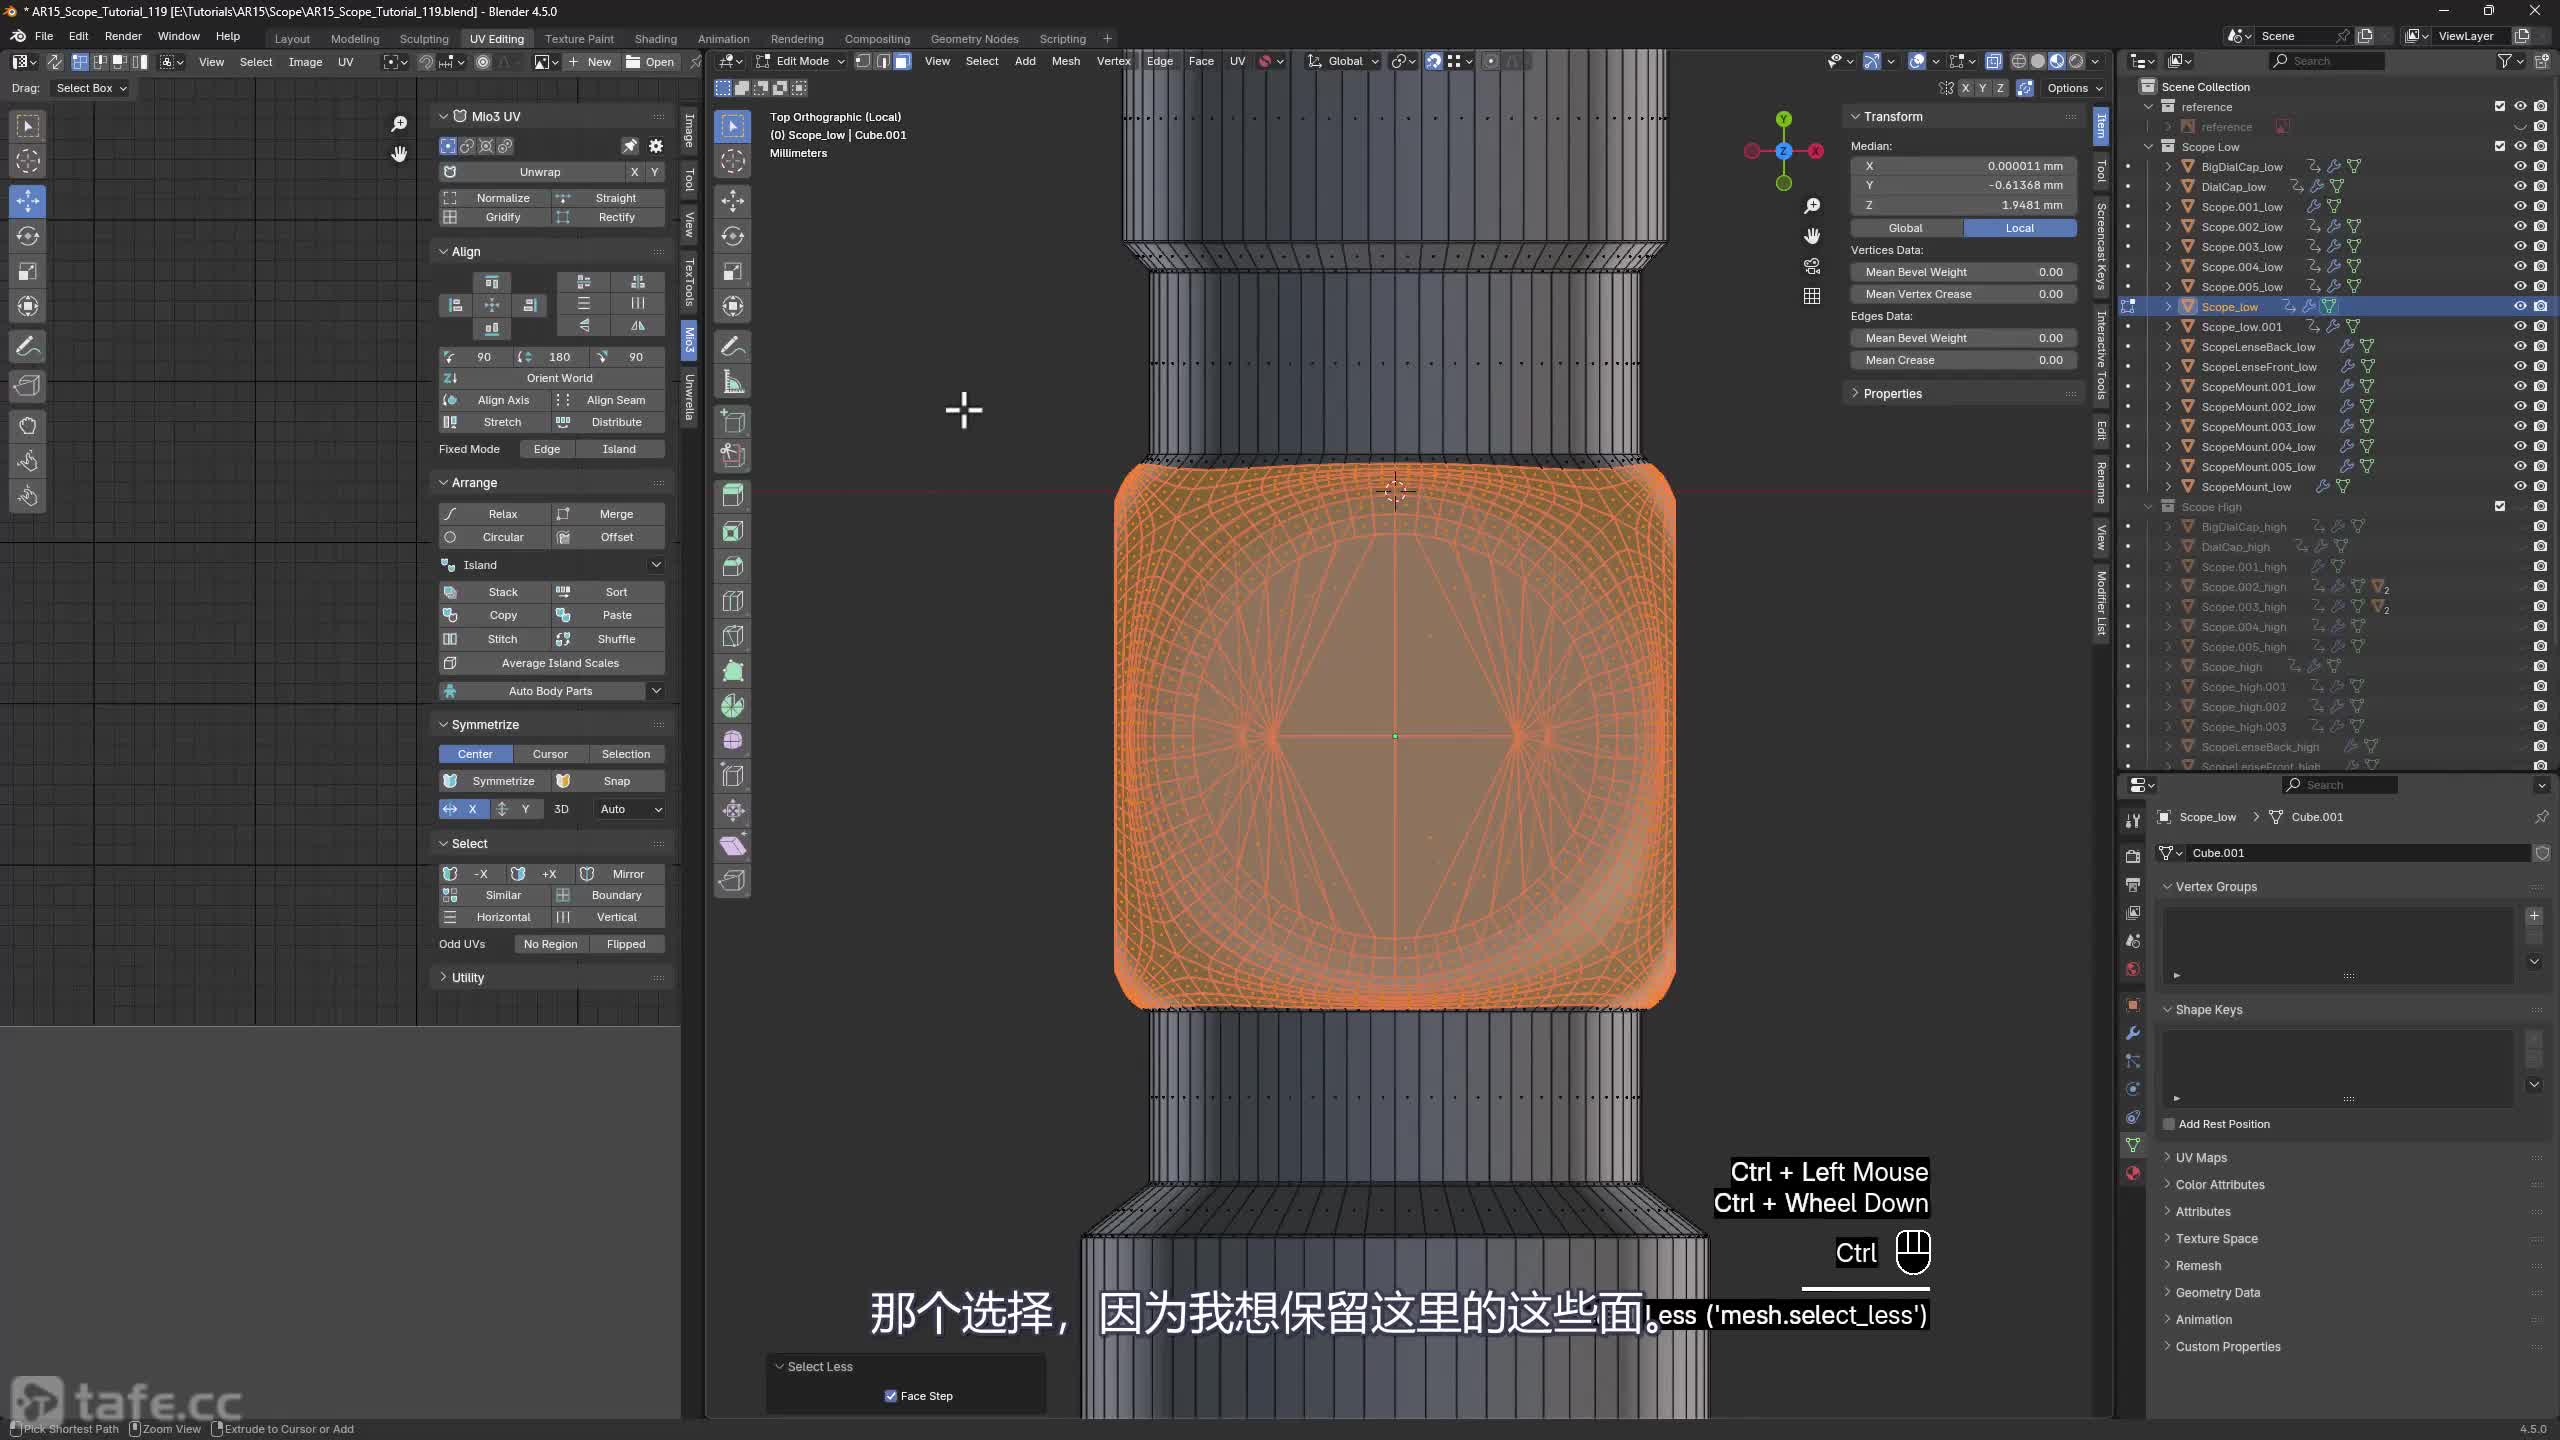Click Mio3 UV settings gear icon
The width and height of the screenshot is (2560, 1440).
pyautogui.click(x=656, y=146)
